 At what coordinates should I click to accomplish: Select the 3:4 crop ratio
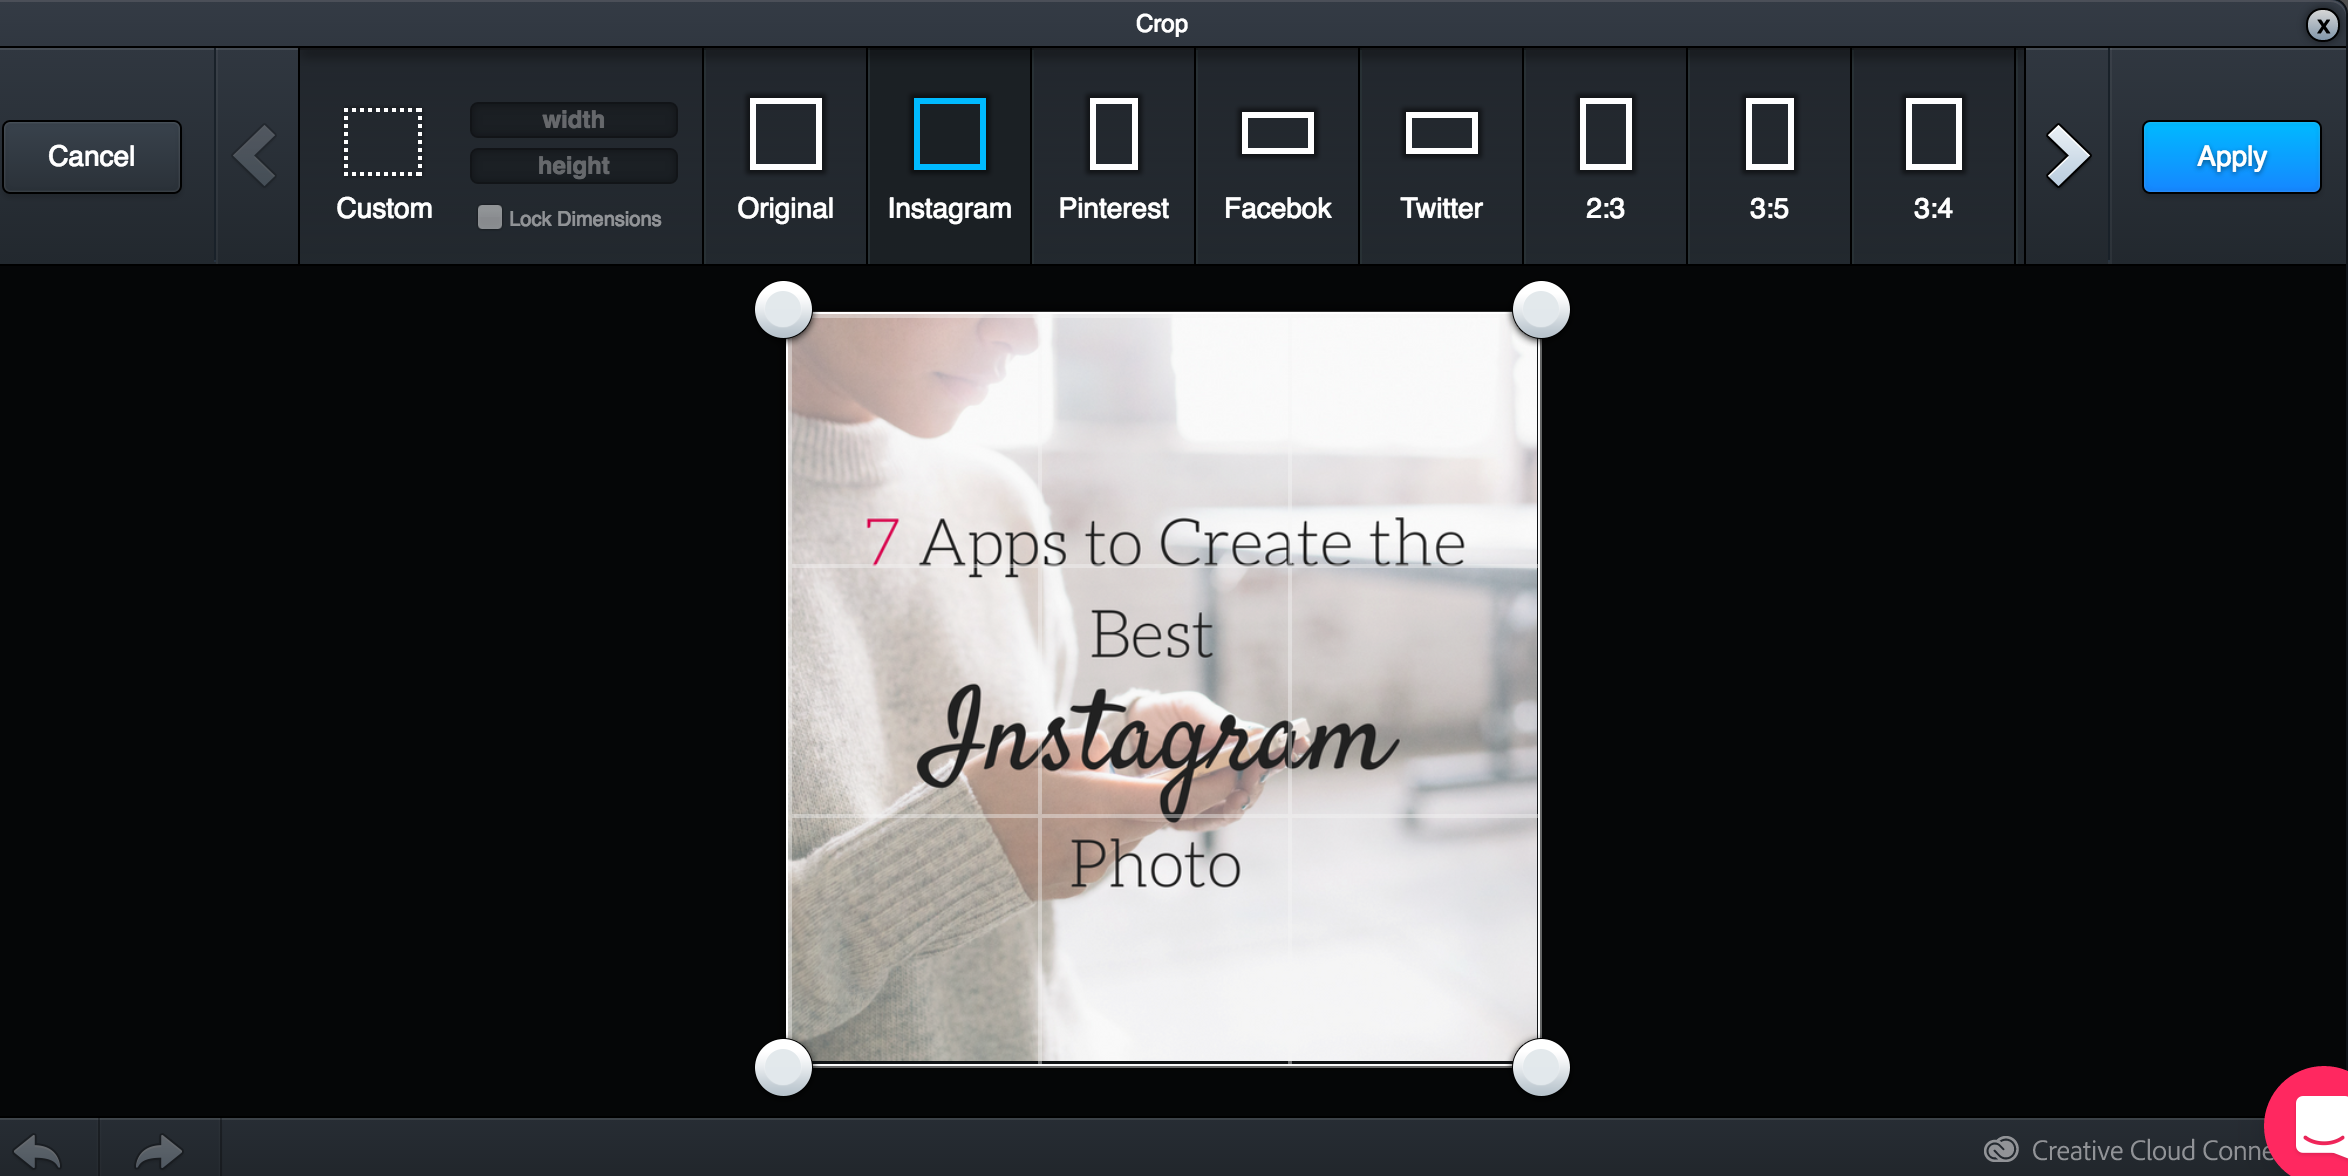1933,157
